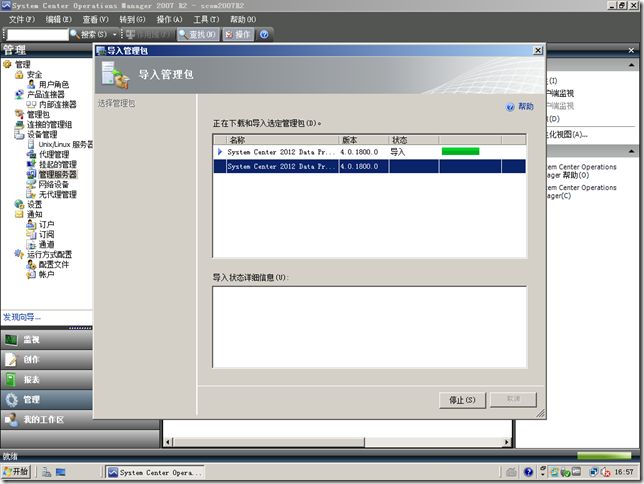644x484 pixels.
Task: Select 代理管理 in the tree
Action: tap(53, 154)
